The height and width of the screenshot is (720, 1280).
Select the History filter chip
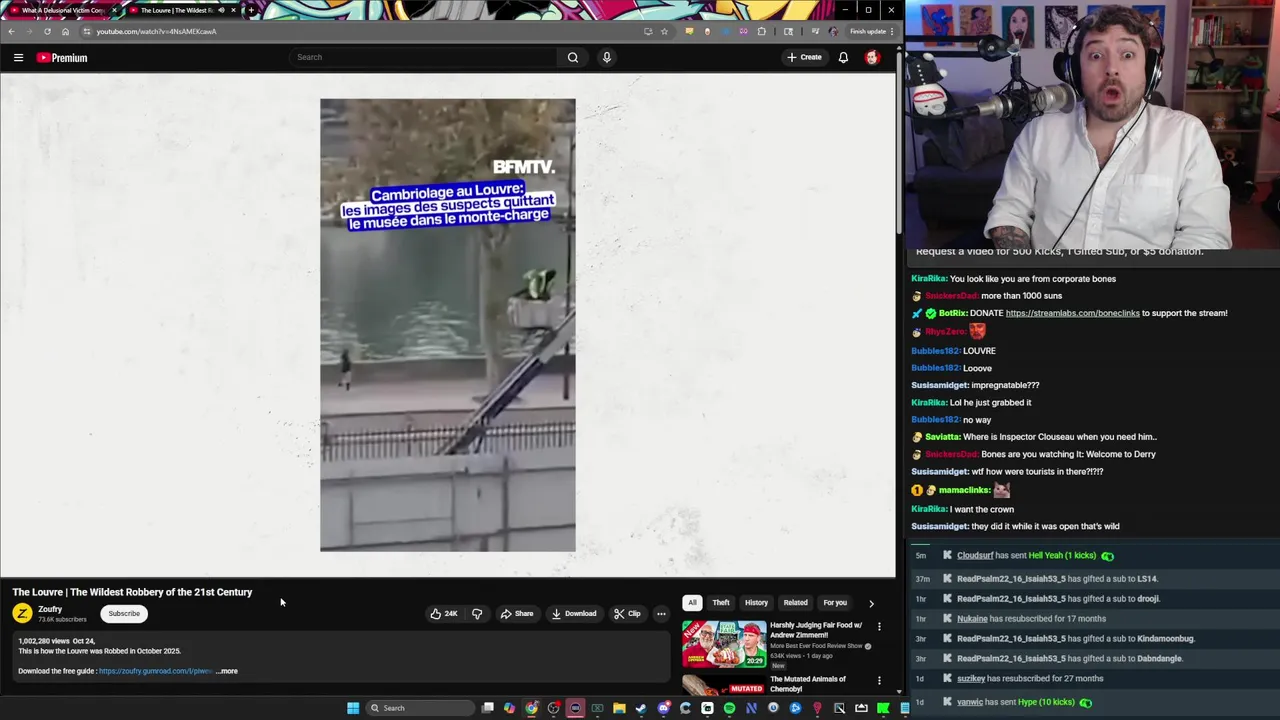[x=756, y=603]
